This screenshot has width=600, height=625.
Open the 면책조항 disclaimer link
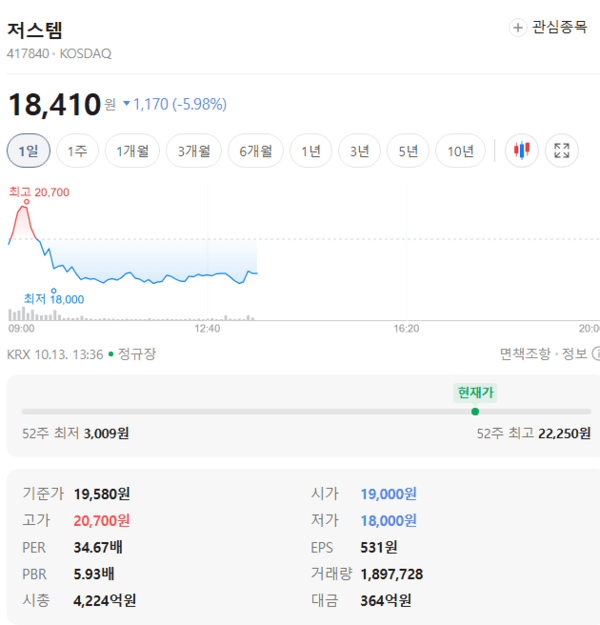point(525,354)
